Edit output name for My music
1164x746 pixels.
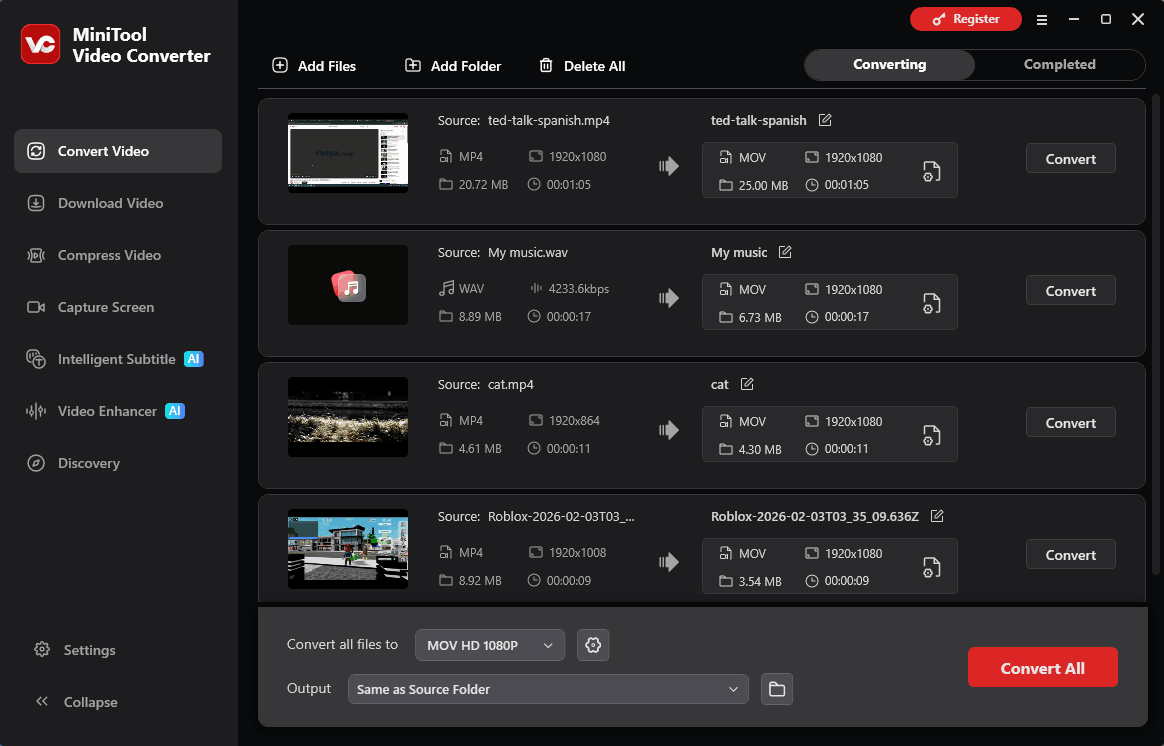coord(785,252)
